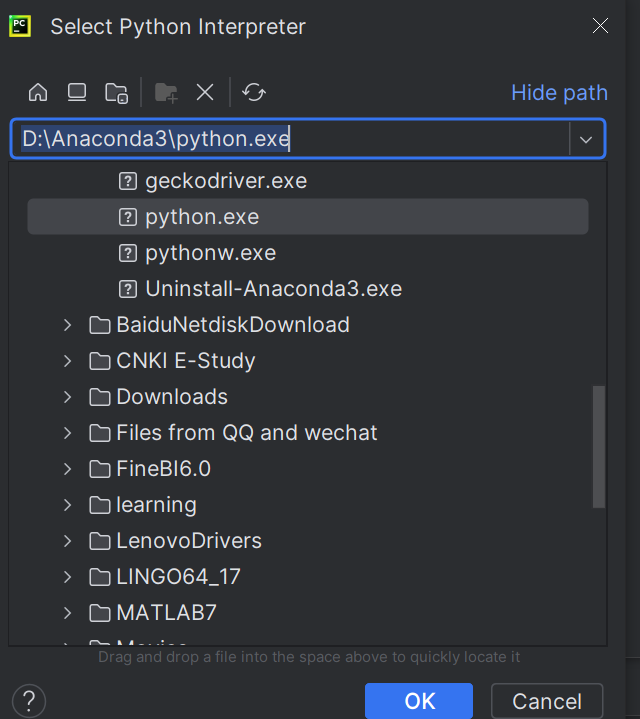This screenshot has height=719, width=640.
Task: Click the Home directory icon
Action: 38,93
